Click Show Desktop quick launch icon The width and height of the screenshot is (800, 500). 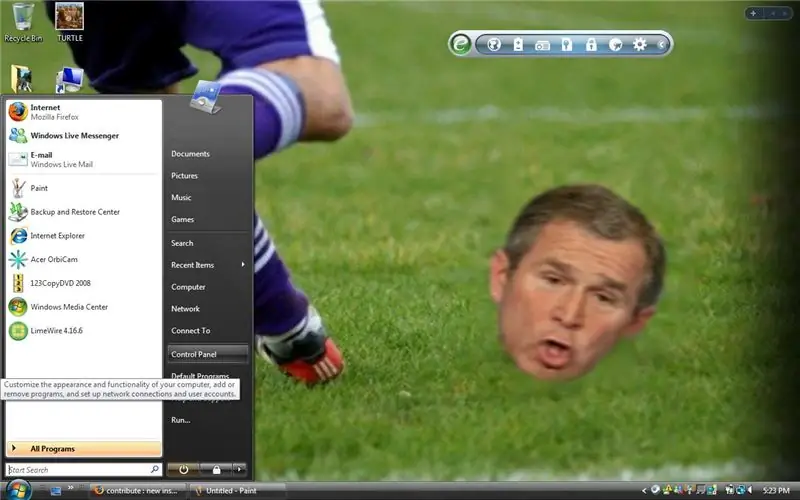[56, 491]
